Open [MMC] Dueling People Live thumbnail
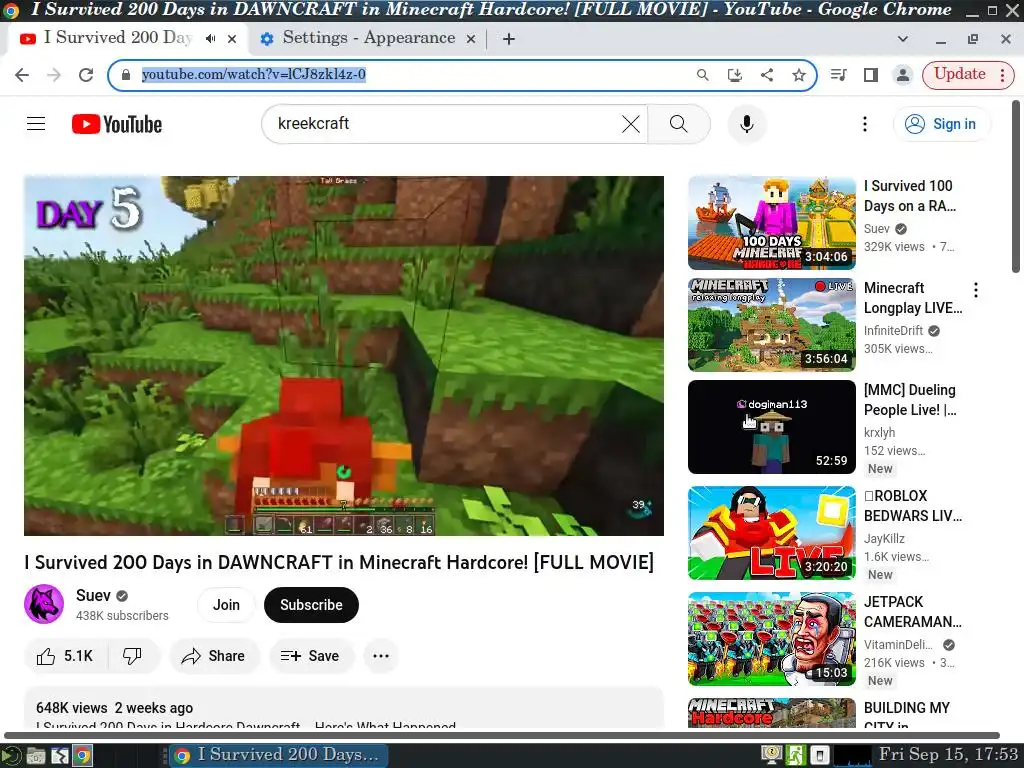This screenshot has height=768, width=1024. (771, 426)
